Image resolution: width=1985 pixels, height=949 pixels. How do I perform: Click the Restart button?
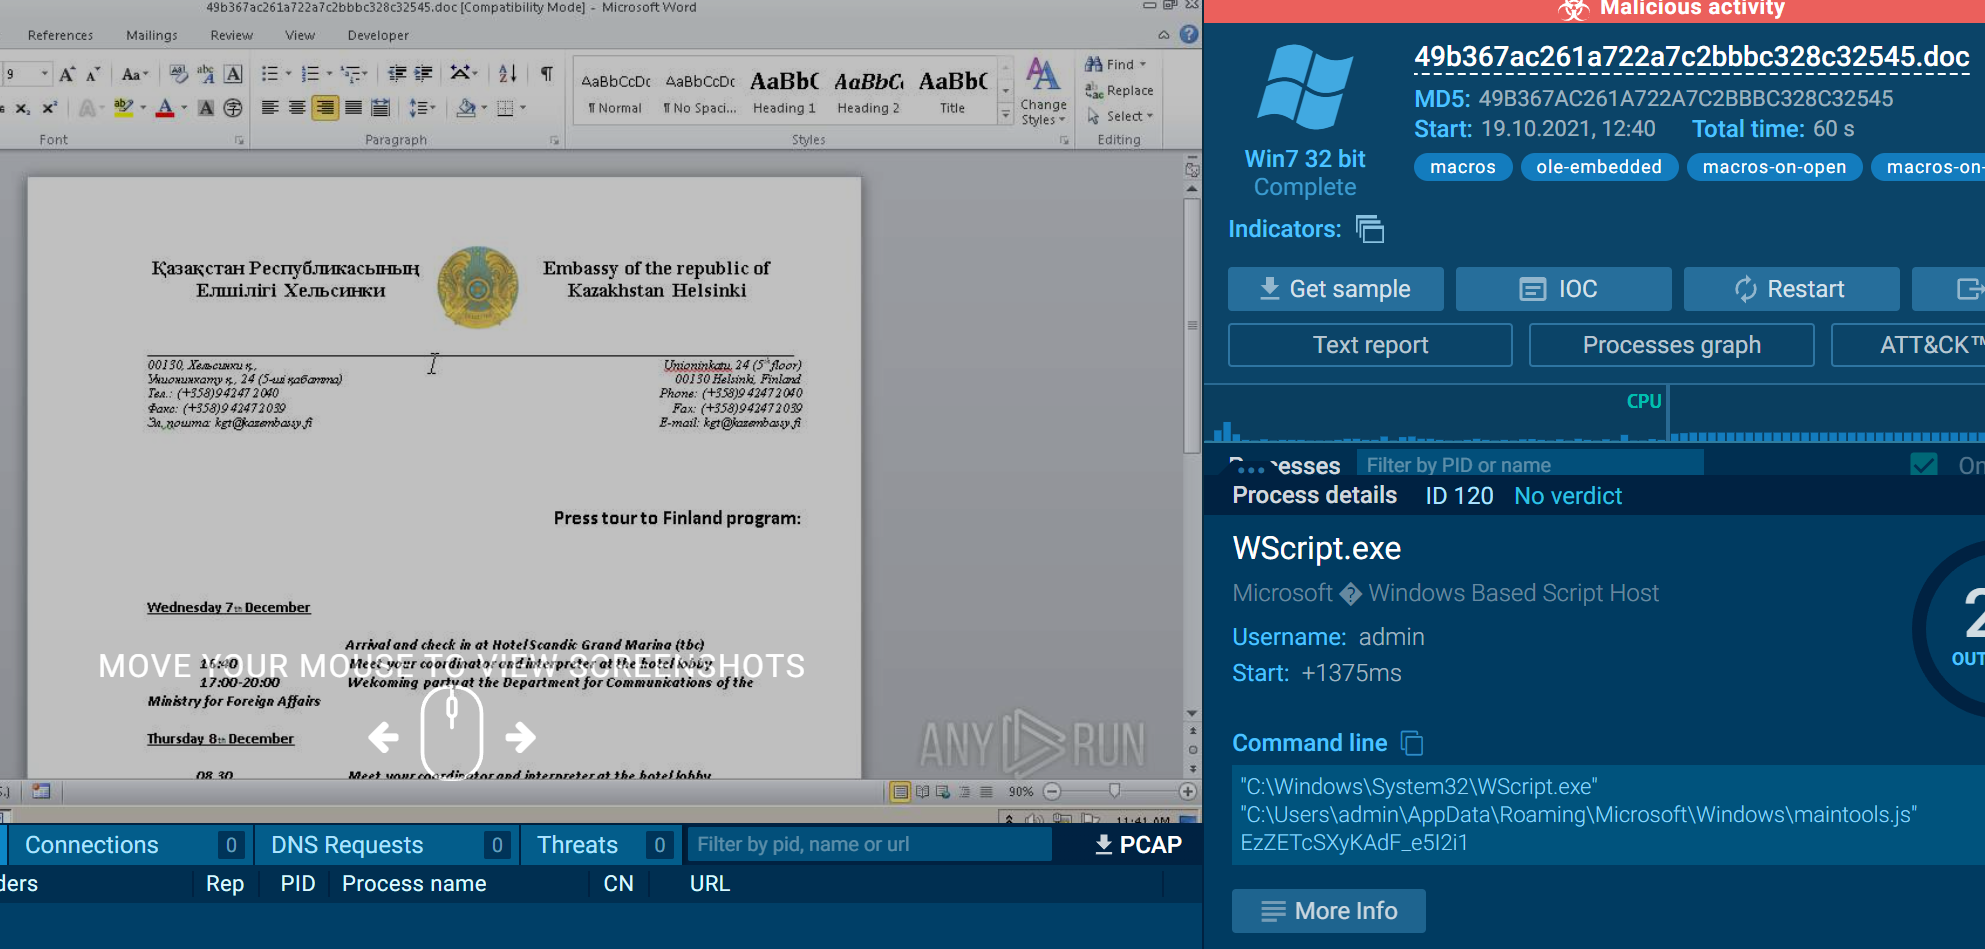coord(1791,289)
